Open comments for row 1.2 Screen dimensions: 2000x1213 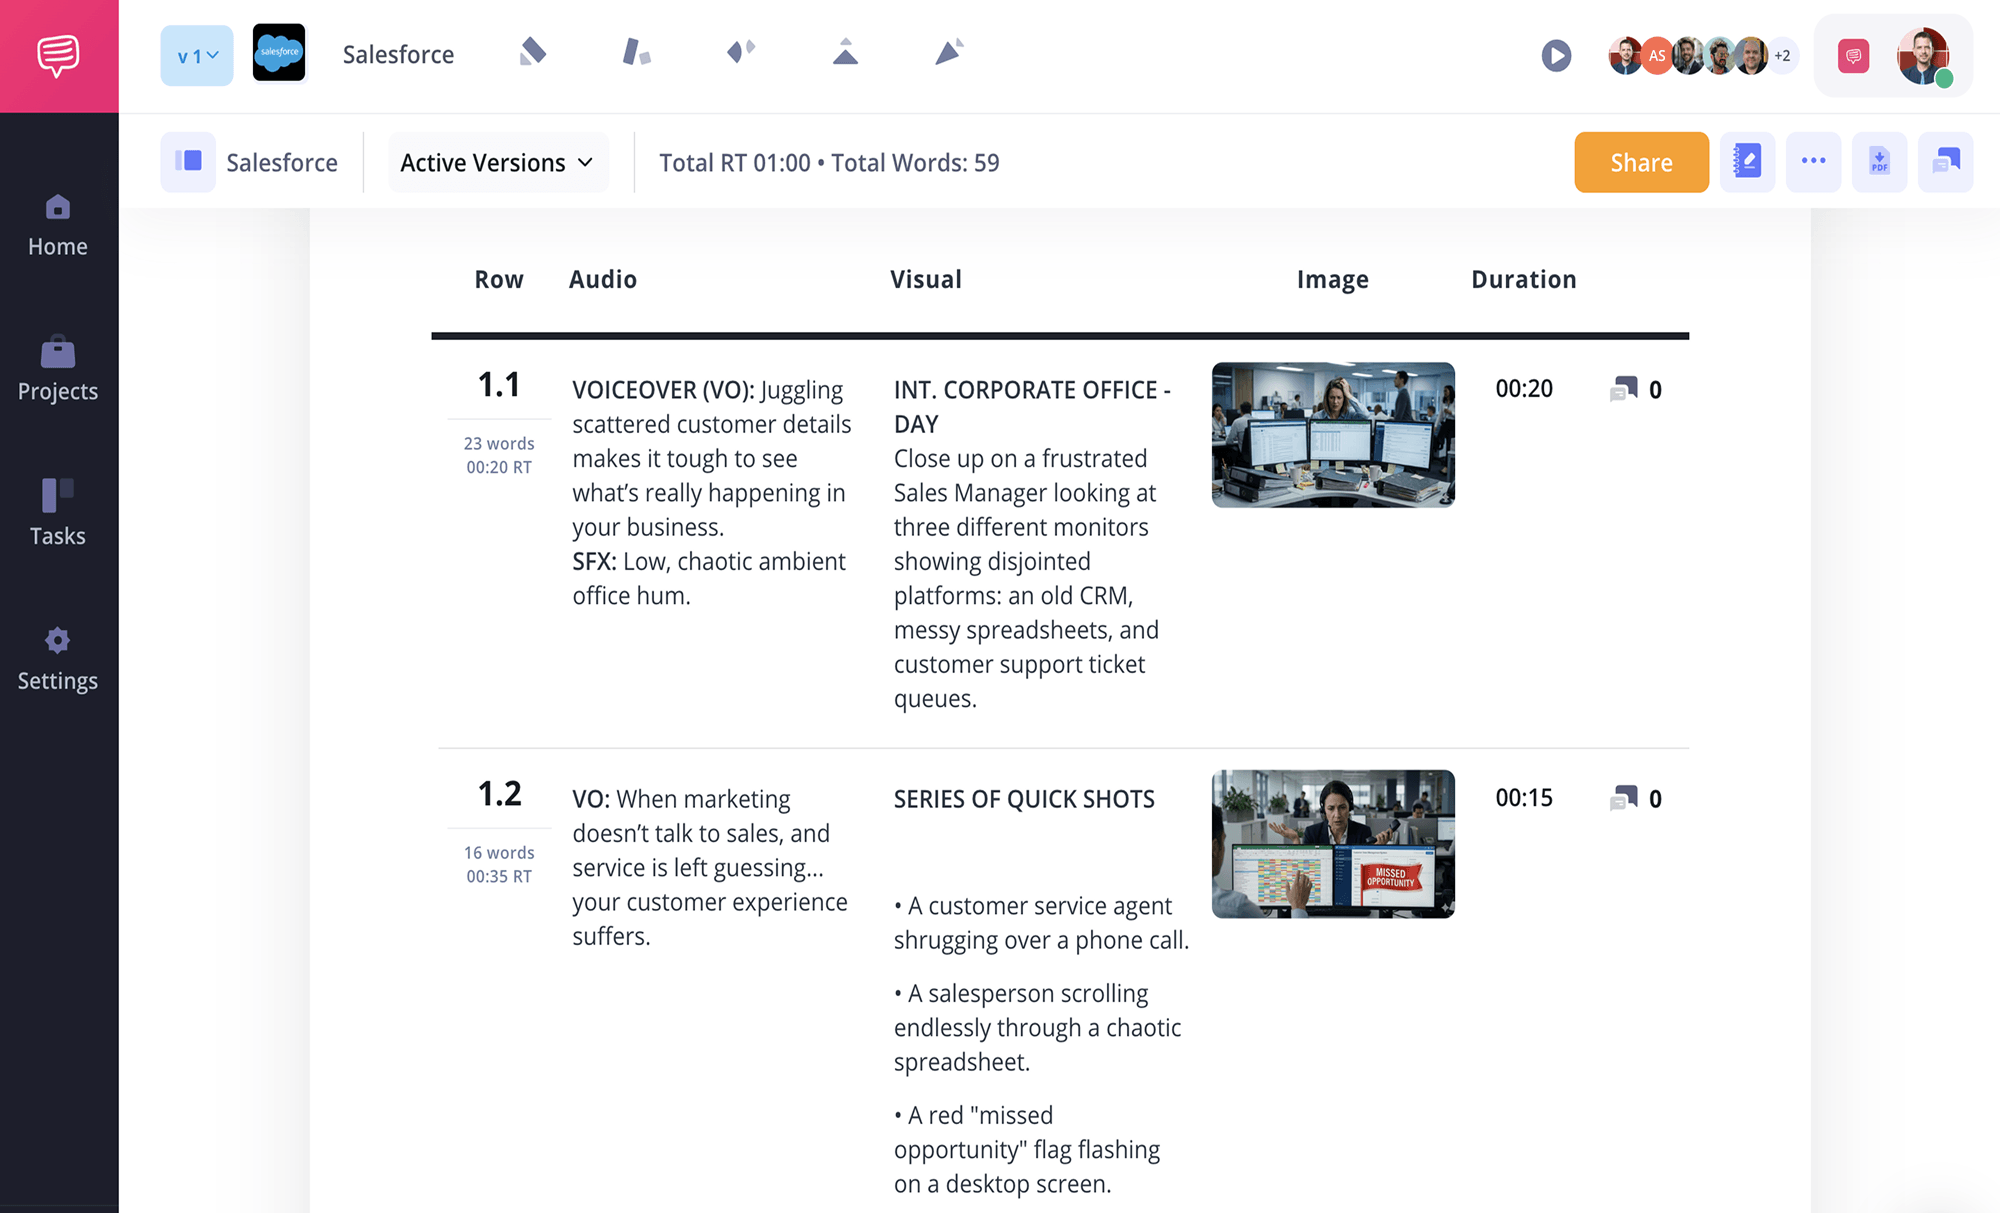coord(1636,798)
